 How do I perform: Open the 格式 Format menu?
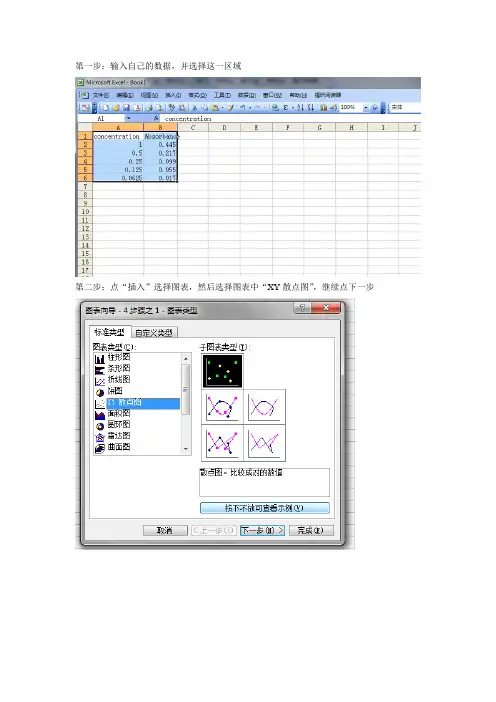click(197, 95)
